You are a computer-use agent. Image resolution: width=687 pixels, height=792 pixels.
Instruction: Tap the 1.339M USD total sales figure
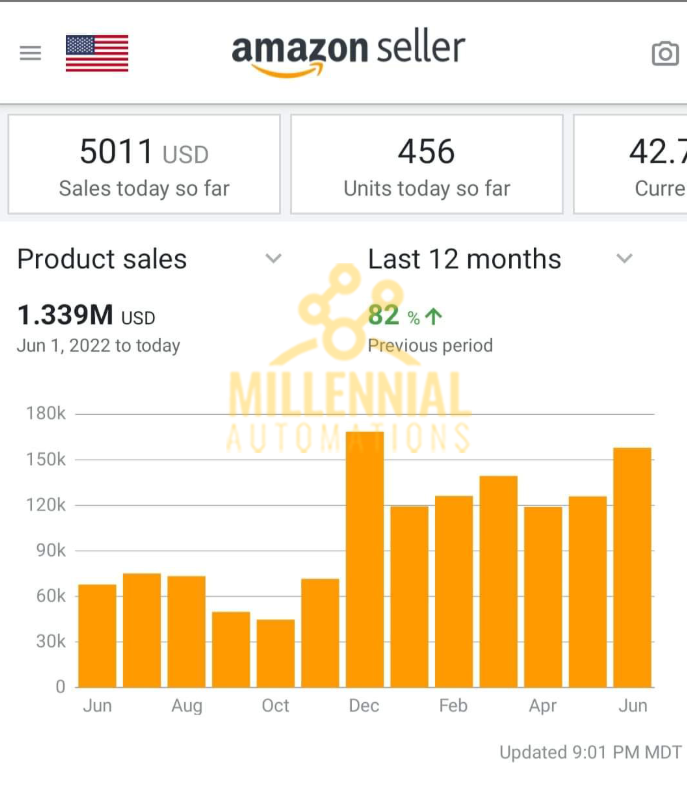pyautogui.click(x=86, y=315)
